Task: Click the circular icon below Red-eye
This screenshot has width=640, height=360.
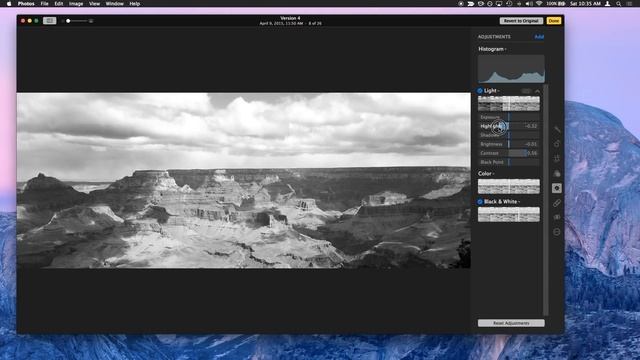Action: pos(557,232)
